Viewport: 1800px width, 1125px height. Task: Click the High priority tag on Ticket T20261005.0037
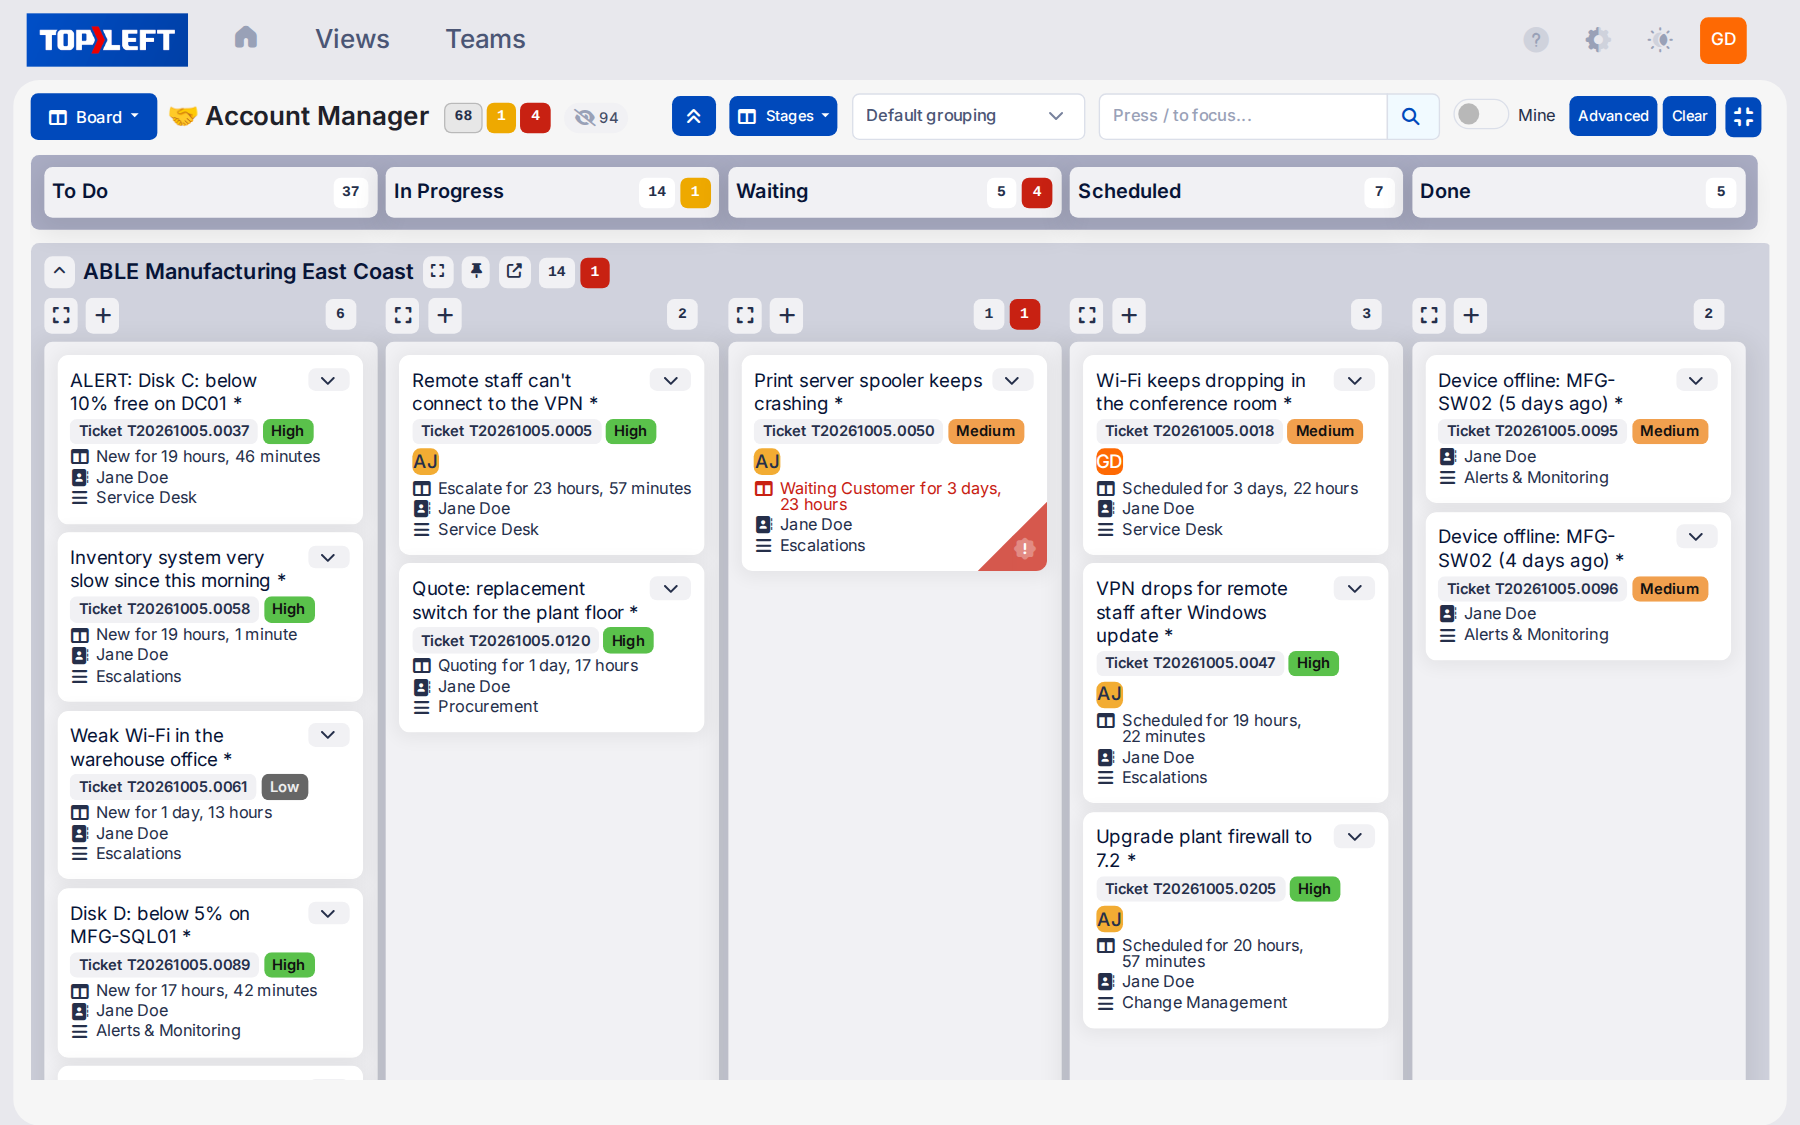[287, 431]
